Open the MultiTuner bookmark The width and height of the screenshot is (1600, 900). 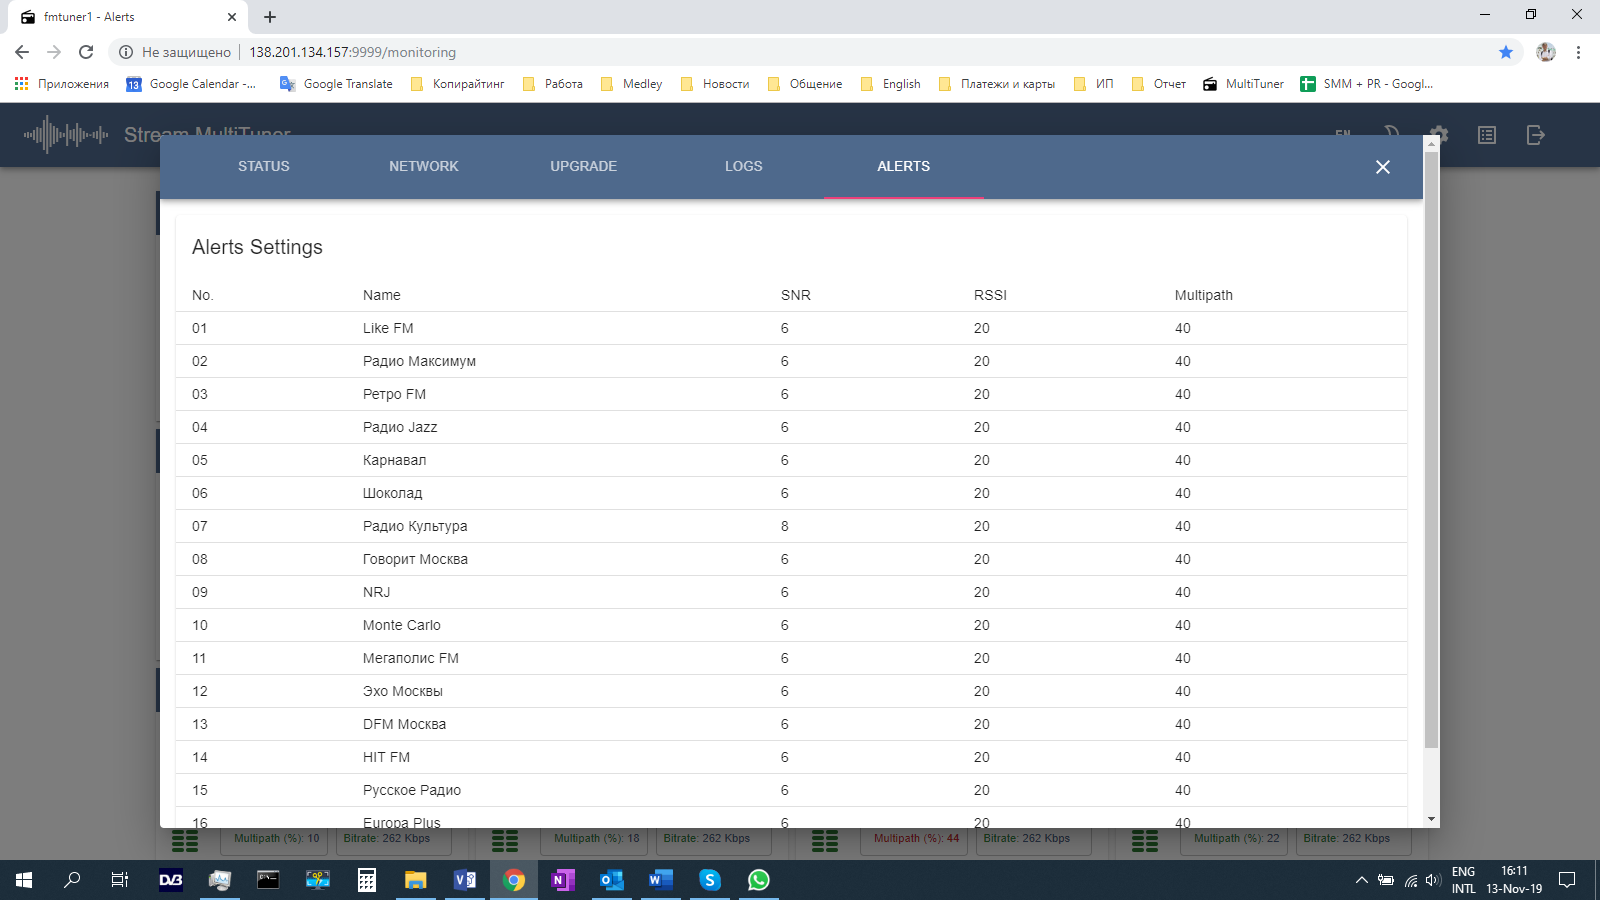point(1243,84)
